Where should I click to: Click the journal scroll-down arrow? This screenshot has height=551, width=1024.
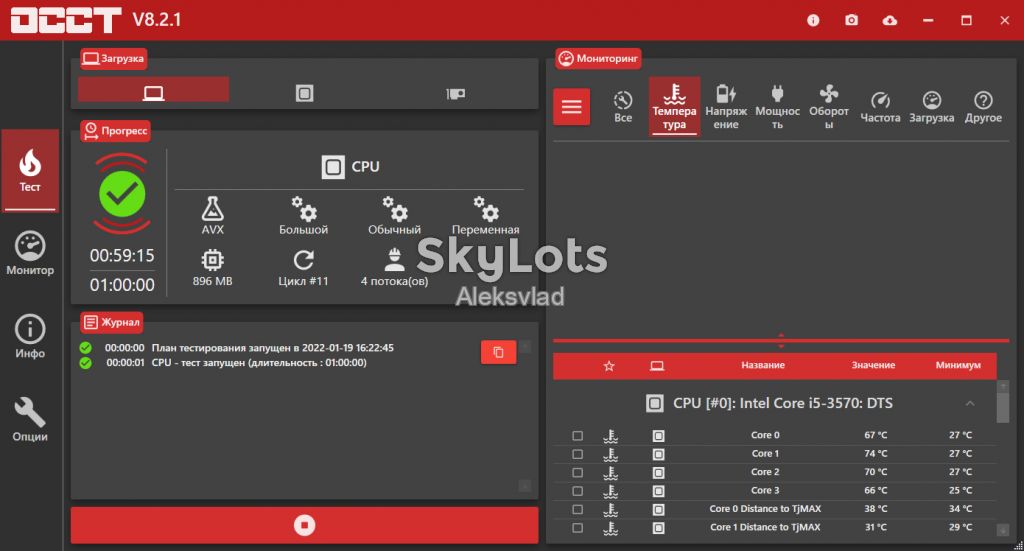click(x=524, y=486)
